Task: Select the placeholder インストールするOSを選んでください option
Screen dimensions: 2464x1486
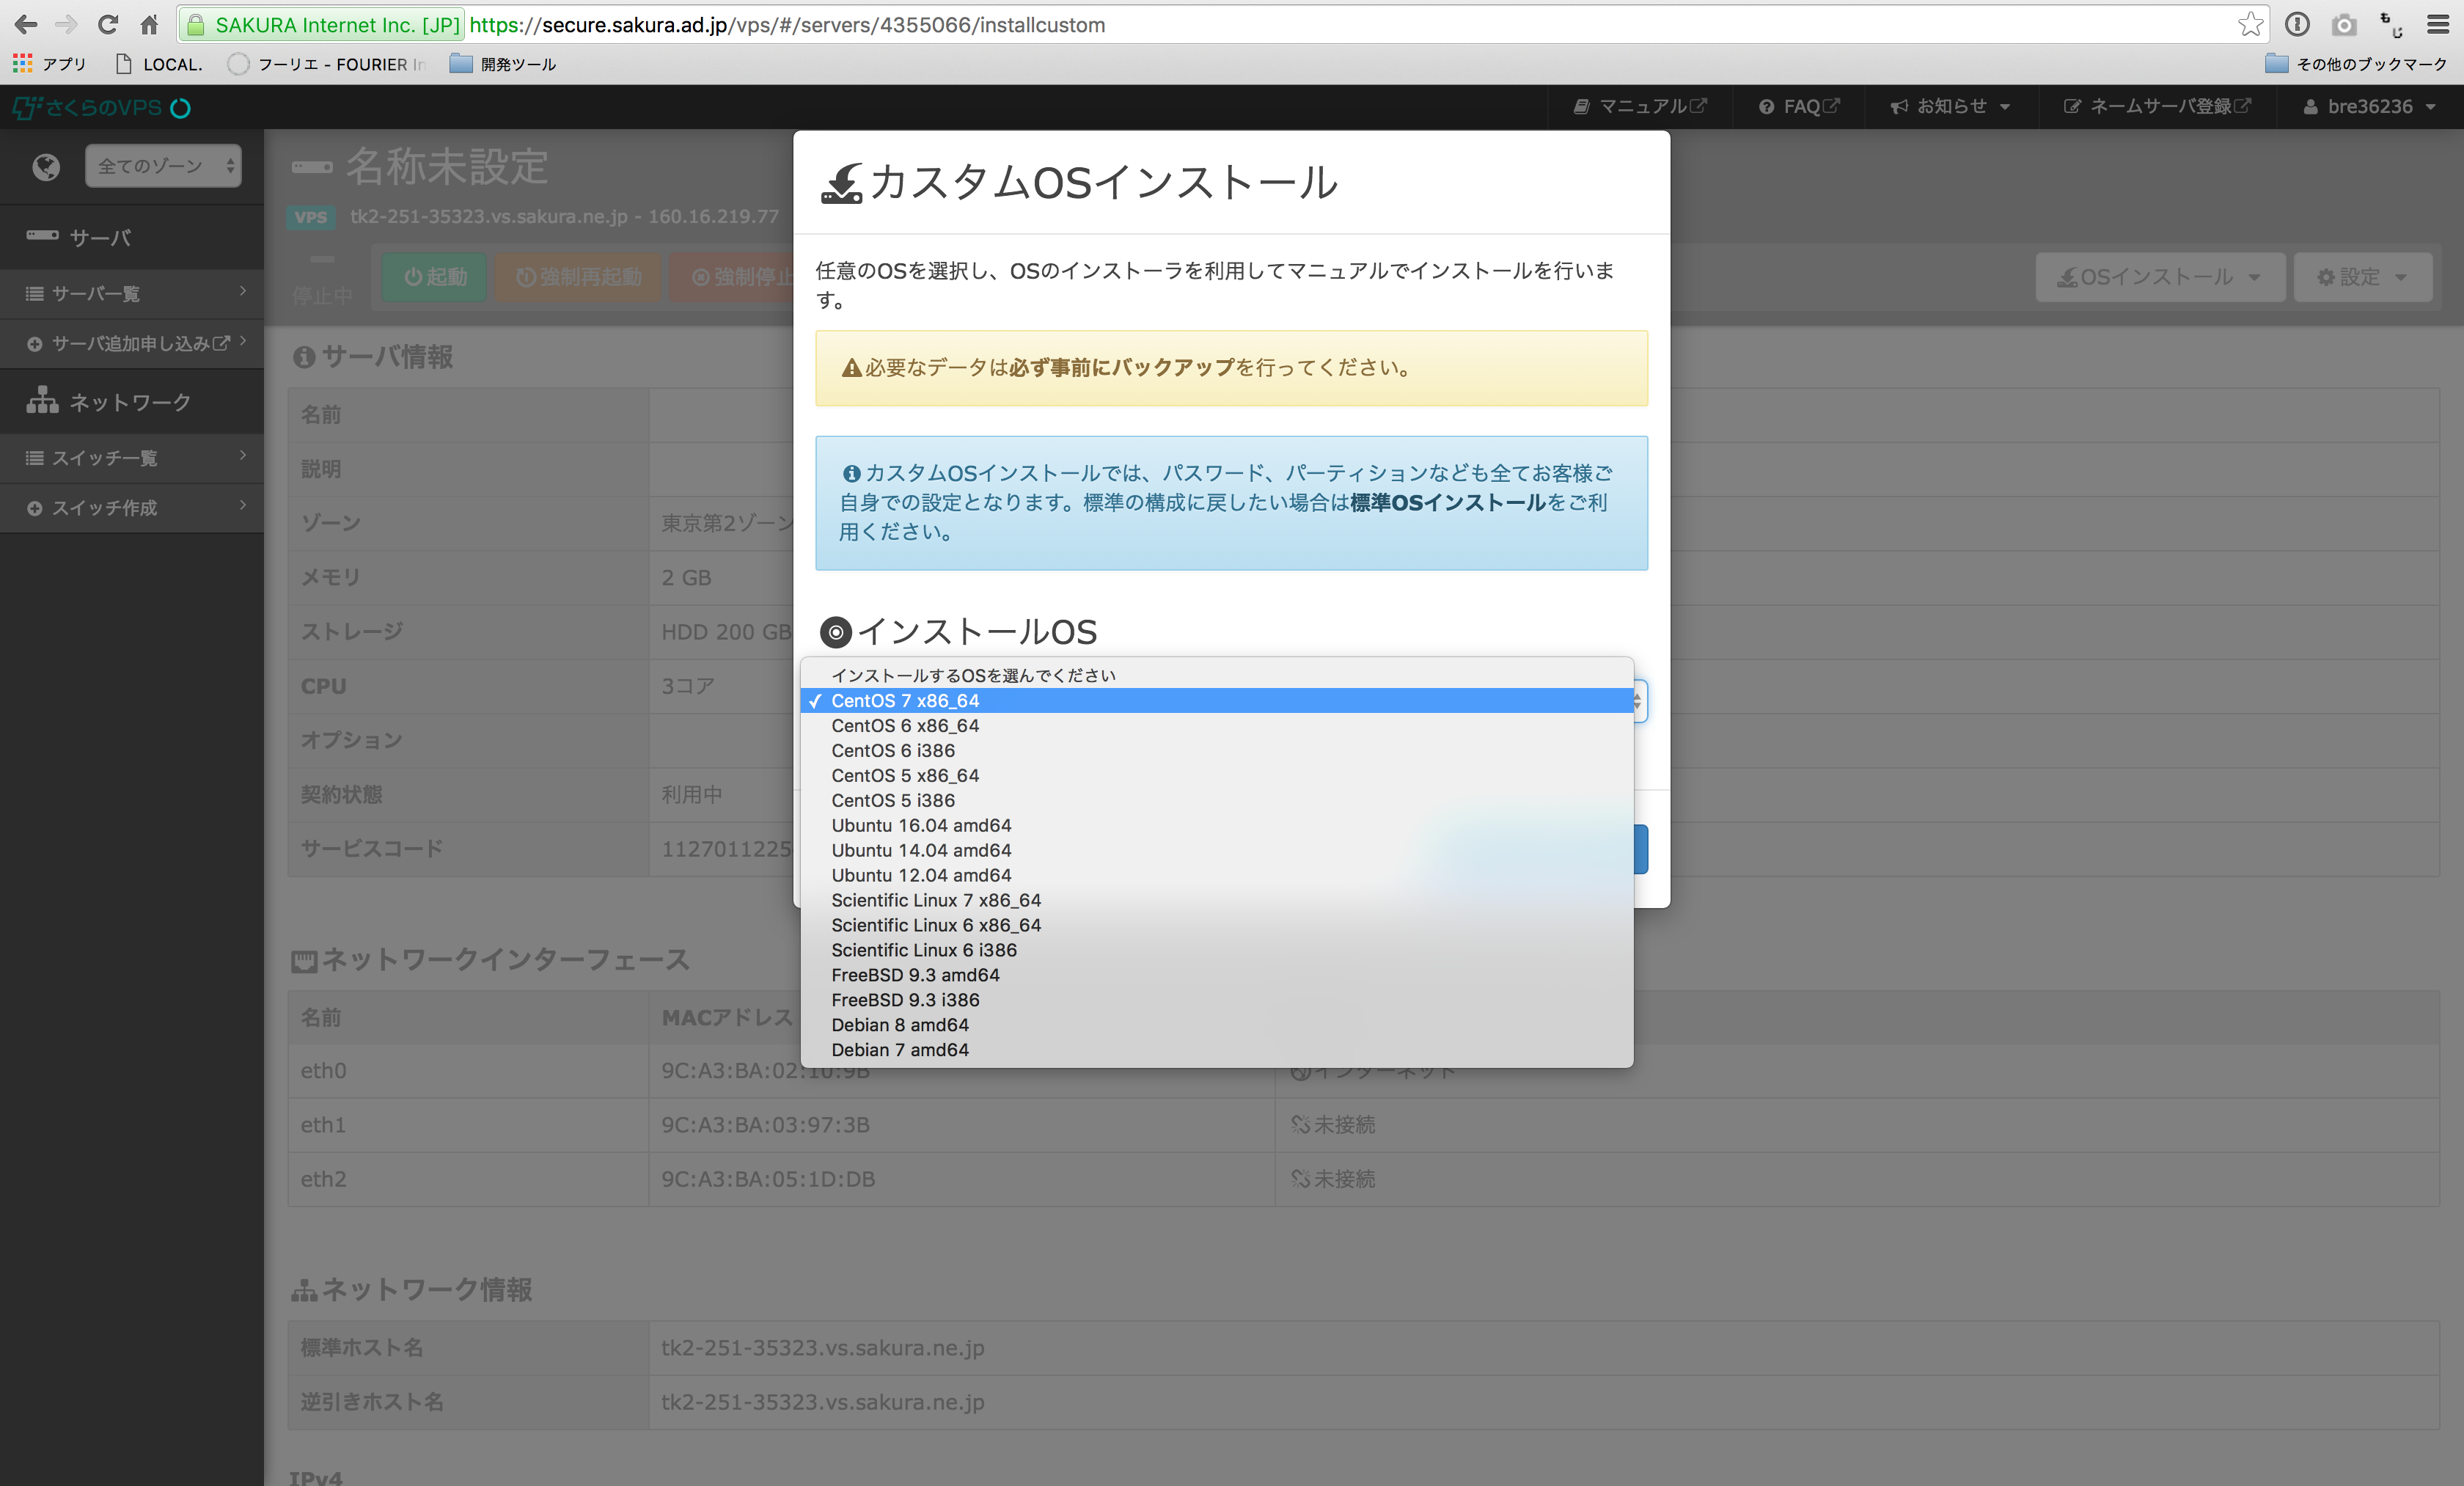Action: [1217, 675]
